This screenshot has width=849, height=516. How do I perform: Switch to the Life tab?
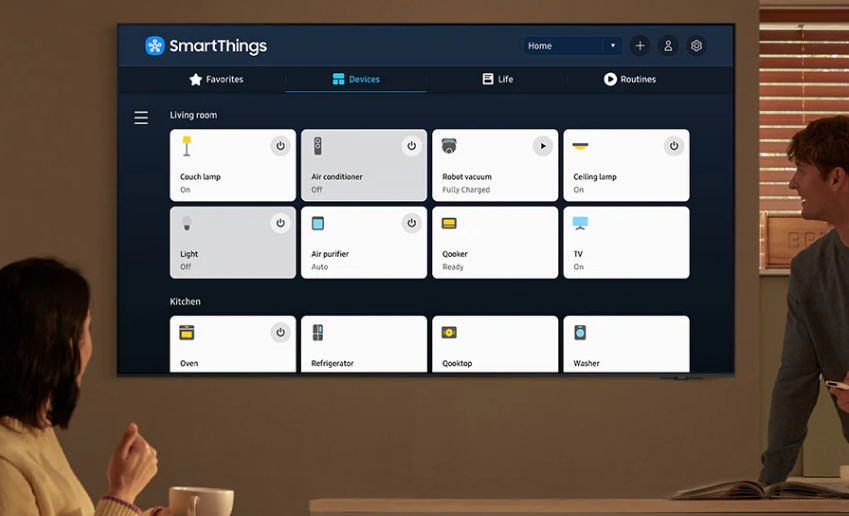coord(498,80)
